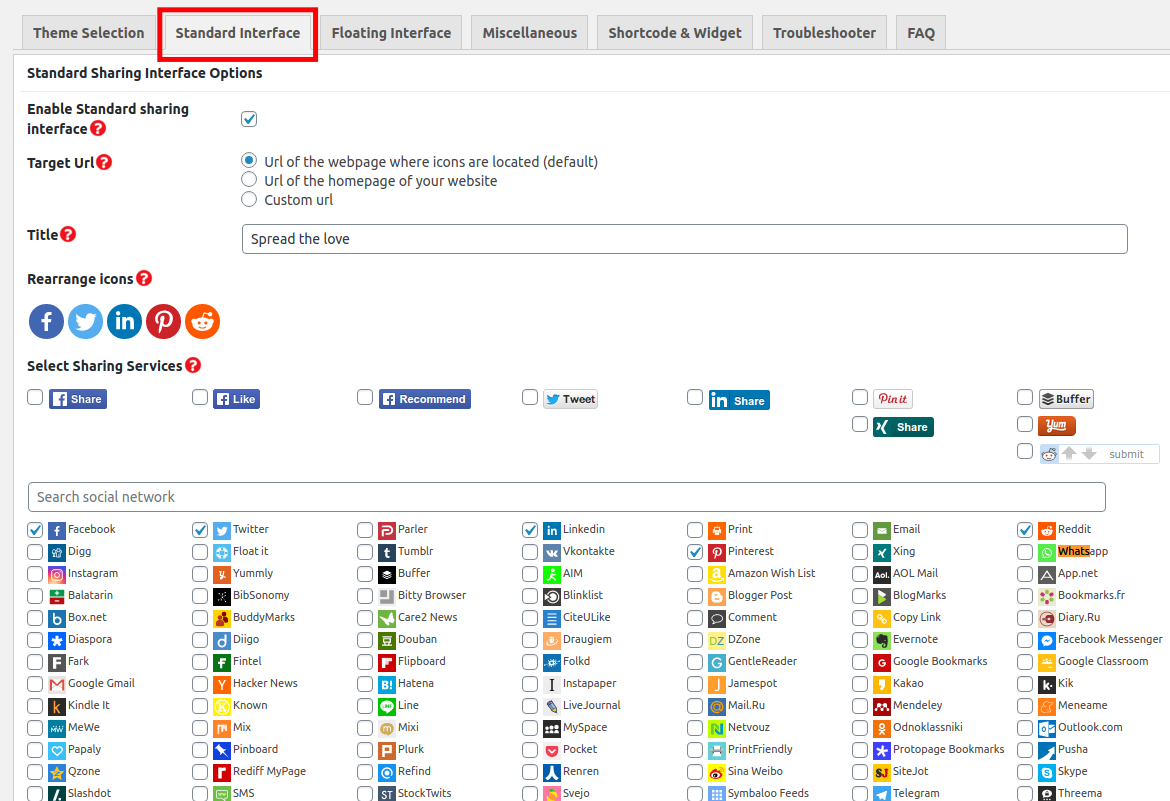
Task: Tick checkbox beside Facebook Share button
Action: [35, 397]
